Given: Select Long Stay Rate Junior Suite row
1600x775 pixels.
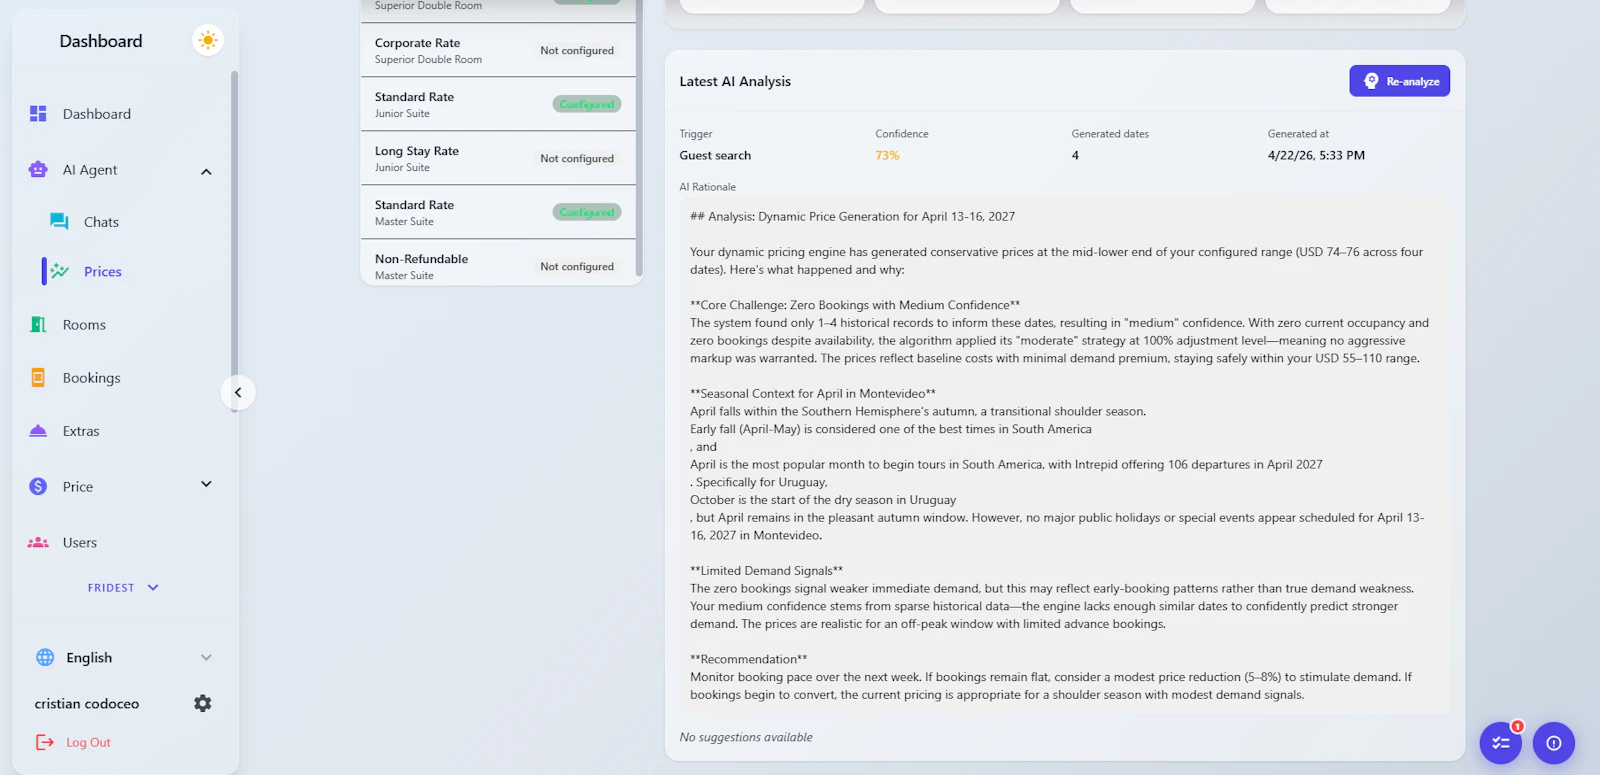Looking at the screenshot, I should (x=498, y=158).
